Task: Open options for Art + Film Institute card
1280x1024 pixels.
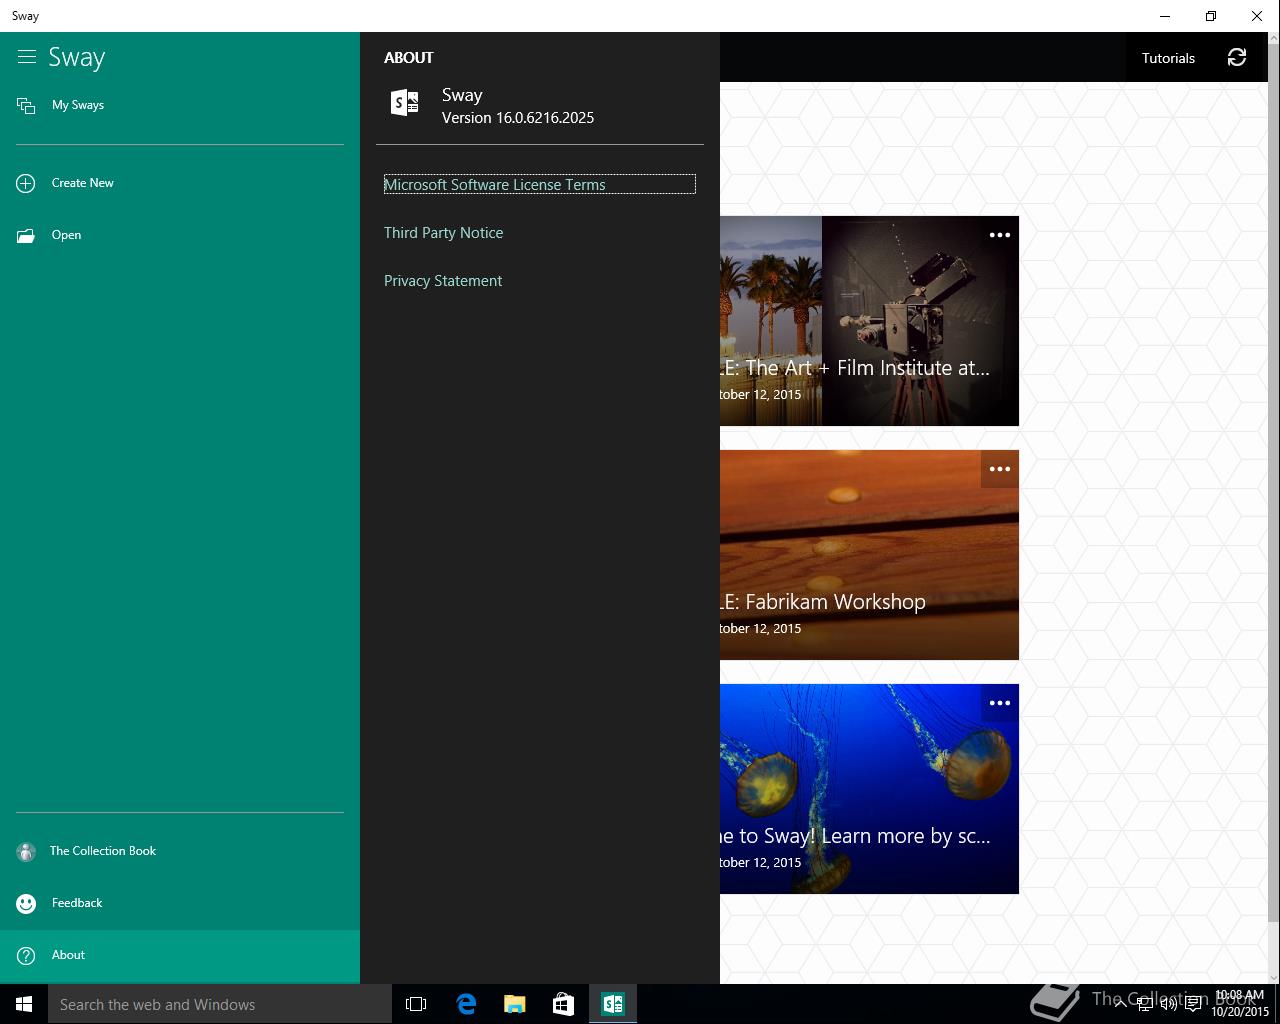Action: click(x=1000, y=235)
